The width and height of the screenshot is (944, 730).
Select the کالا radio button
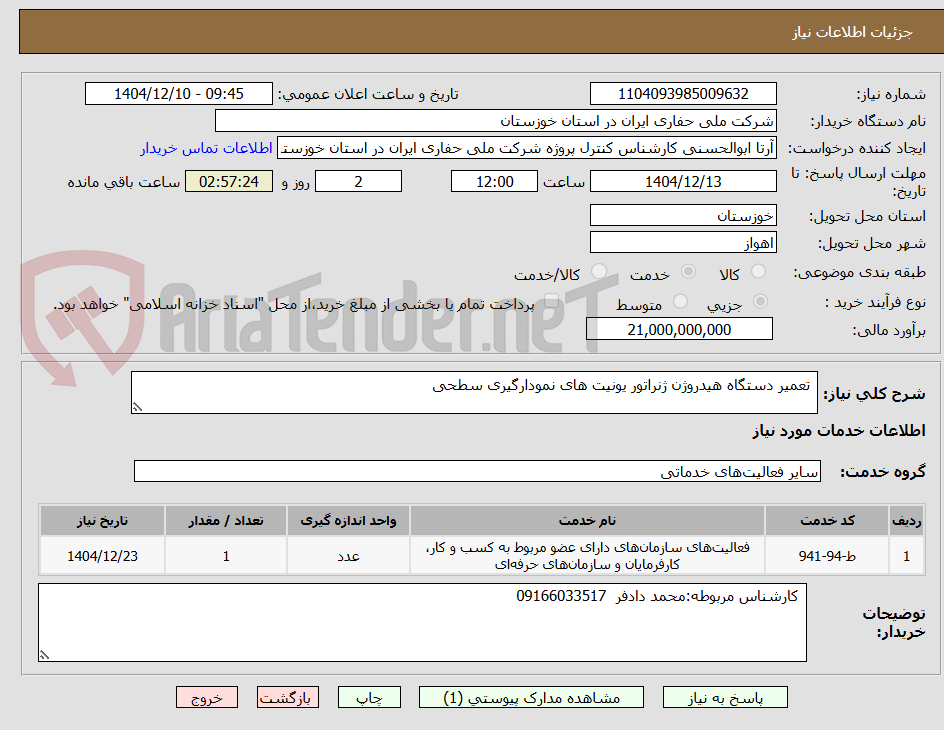pos(758,271)
